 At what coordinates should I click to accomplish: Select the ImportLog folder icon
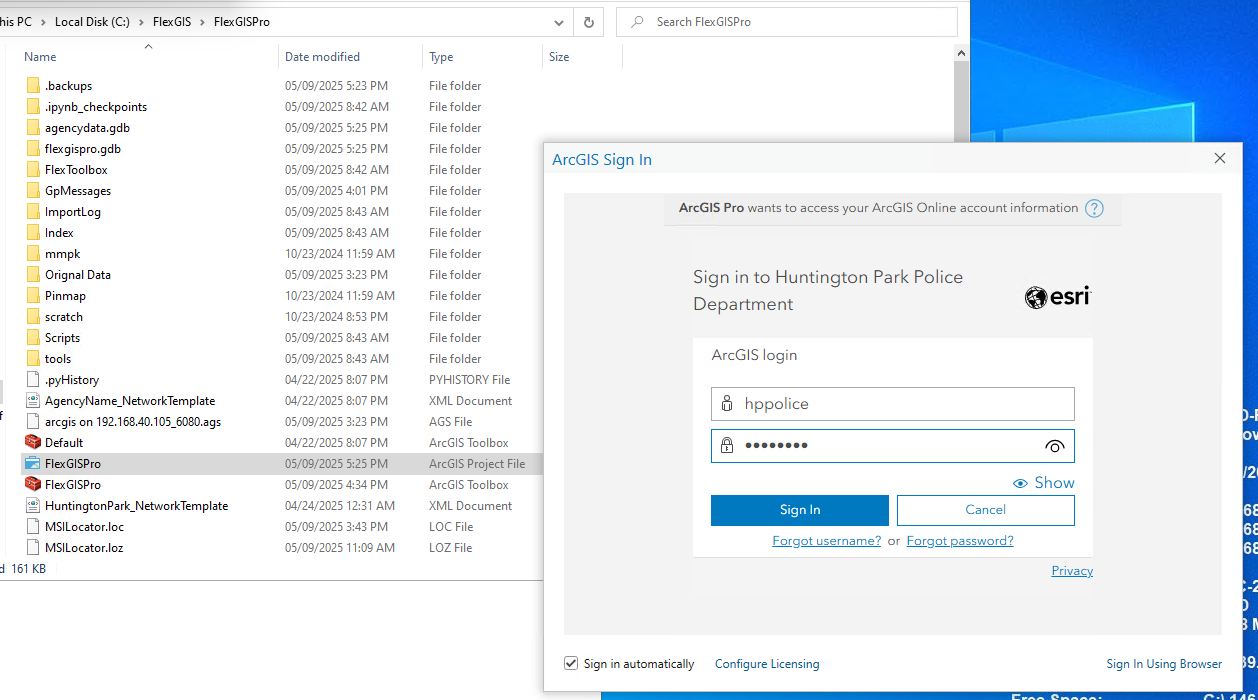pyautogui.click(x=33, y=212)
